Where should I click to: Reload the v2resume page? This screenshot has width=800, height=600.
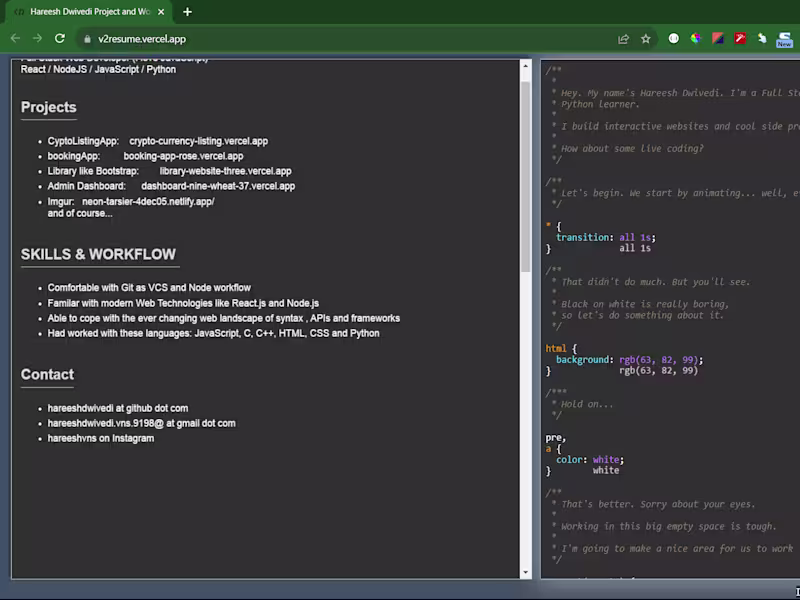tap(60, 39)
